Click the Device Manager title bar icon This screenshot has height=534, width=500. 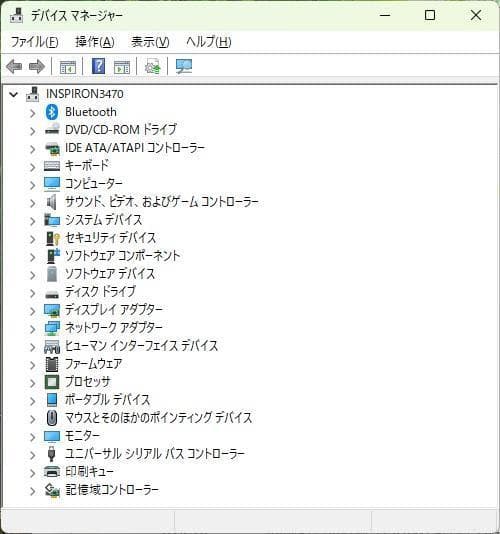click(16, 15)
